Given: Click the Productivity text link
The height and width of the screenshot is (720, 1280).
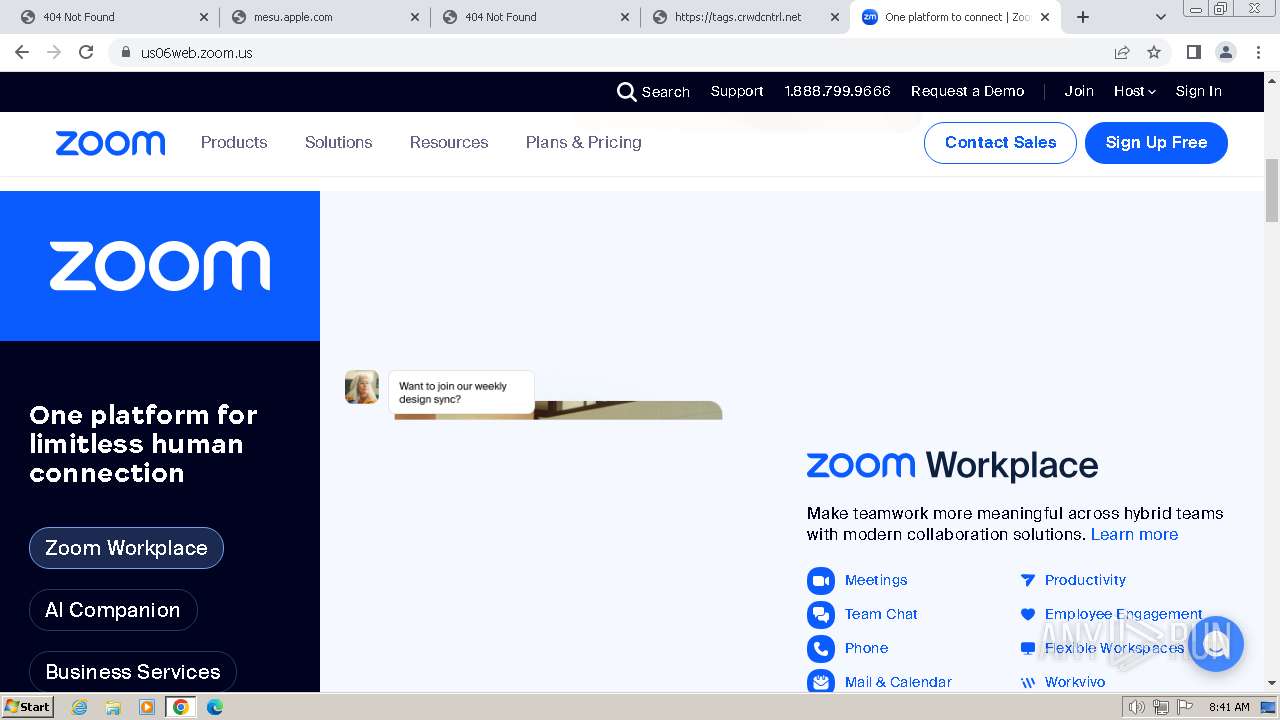Looking at the screenshot, I should pos(1085,580).
